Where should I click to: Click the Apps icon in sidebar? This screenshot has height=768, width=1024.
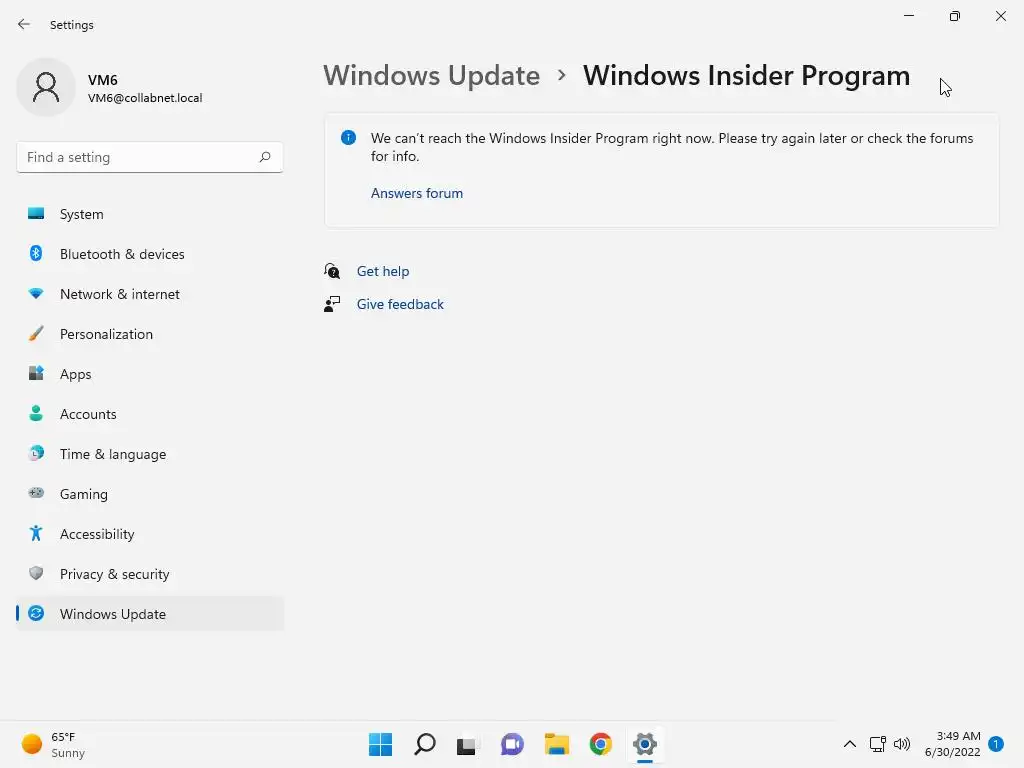pos(36,374)
